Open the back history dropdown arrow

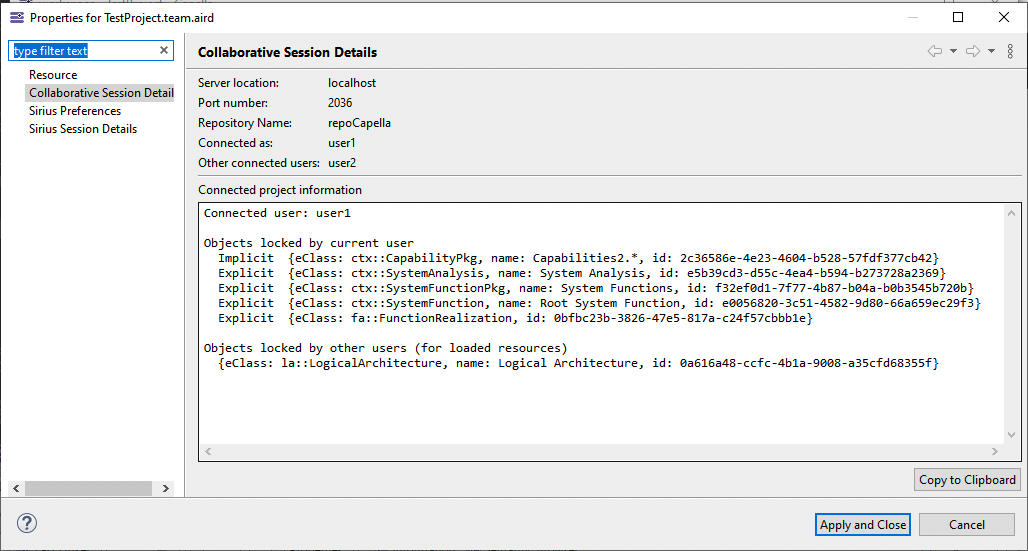coord(953,51)
